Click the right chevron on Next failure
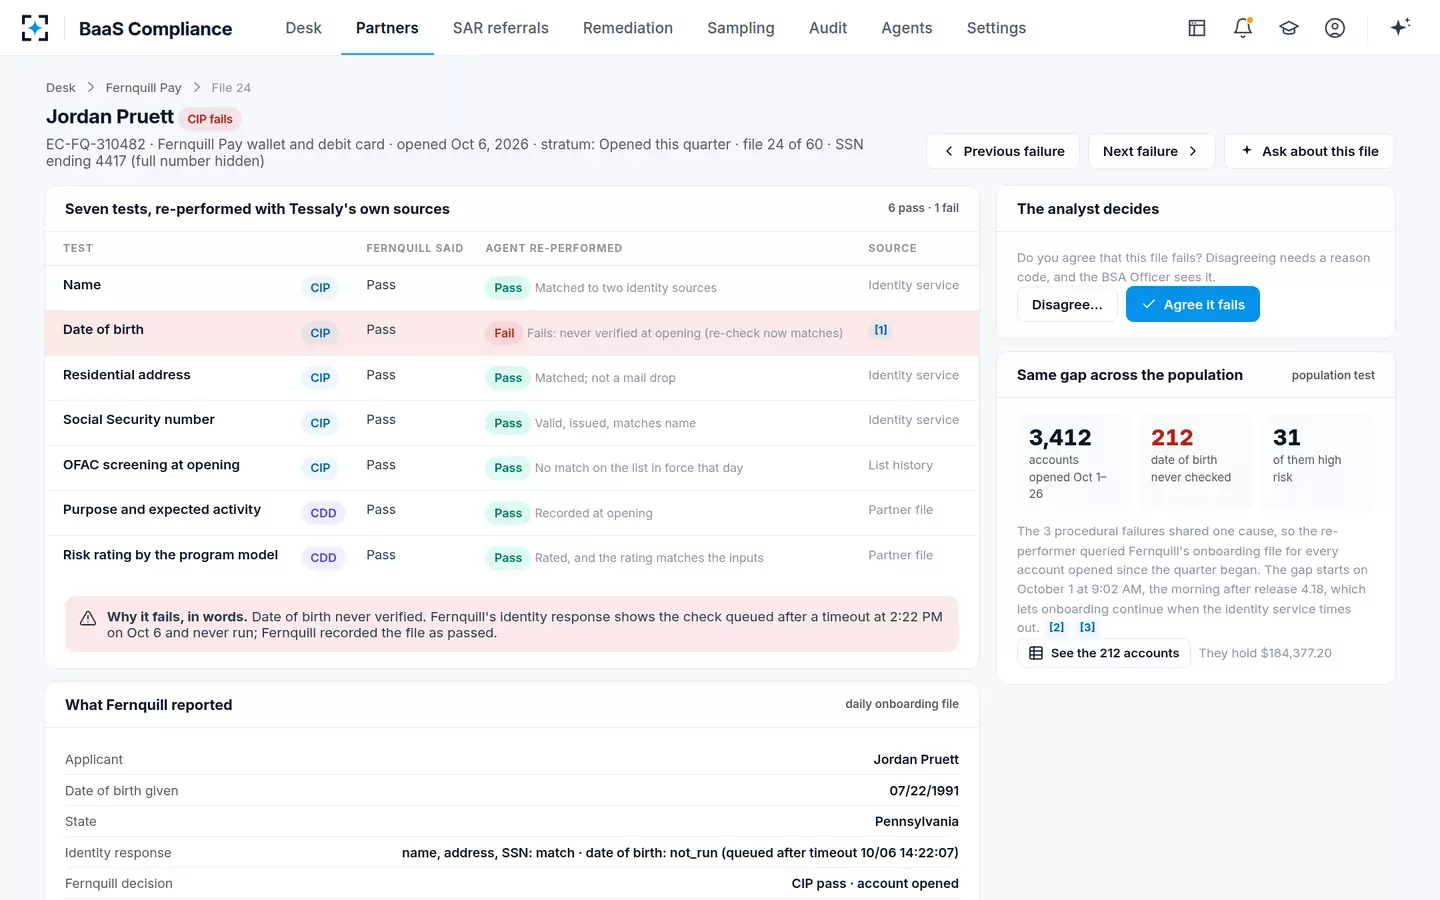1440x900 pixels. point(1193,151)
